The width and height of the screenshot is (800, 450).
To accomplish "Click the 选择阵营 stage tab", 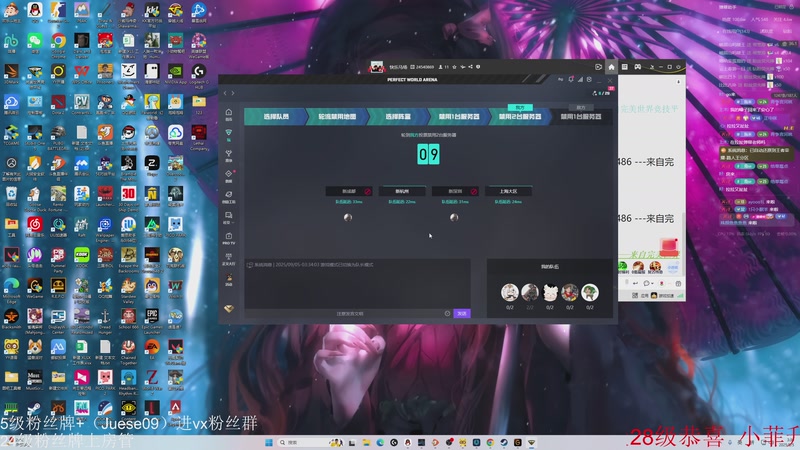I will tap(398, 116).
